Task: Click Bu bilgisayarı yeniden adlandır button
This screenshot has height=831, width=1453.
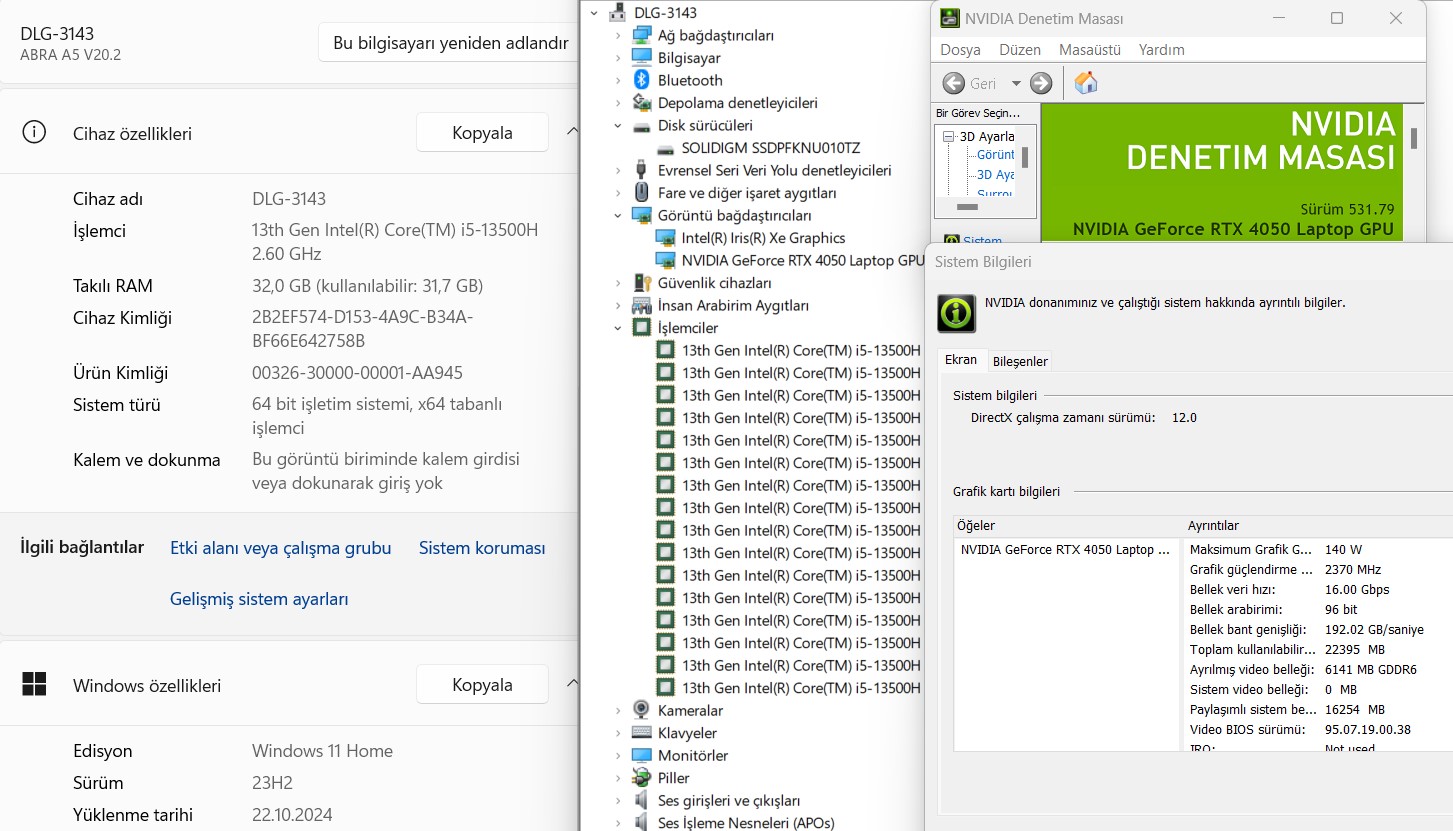Action: click(x=450, y=43)
